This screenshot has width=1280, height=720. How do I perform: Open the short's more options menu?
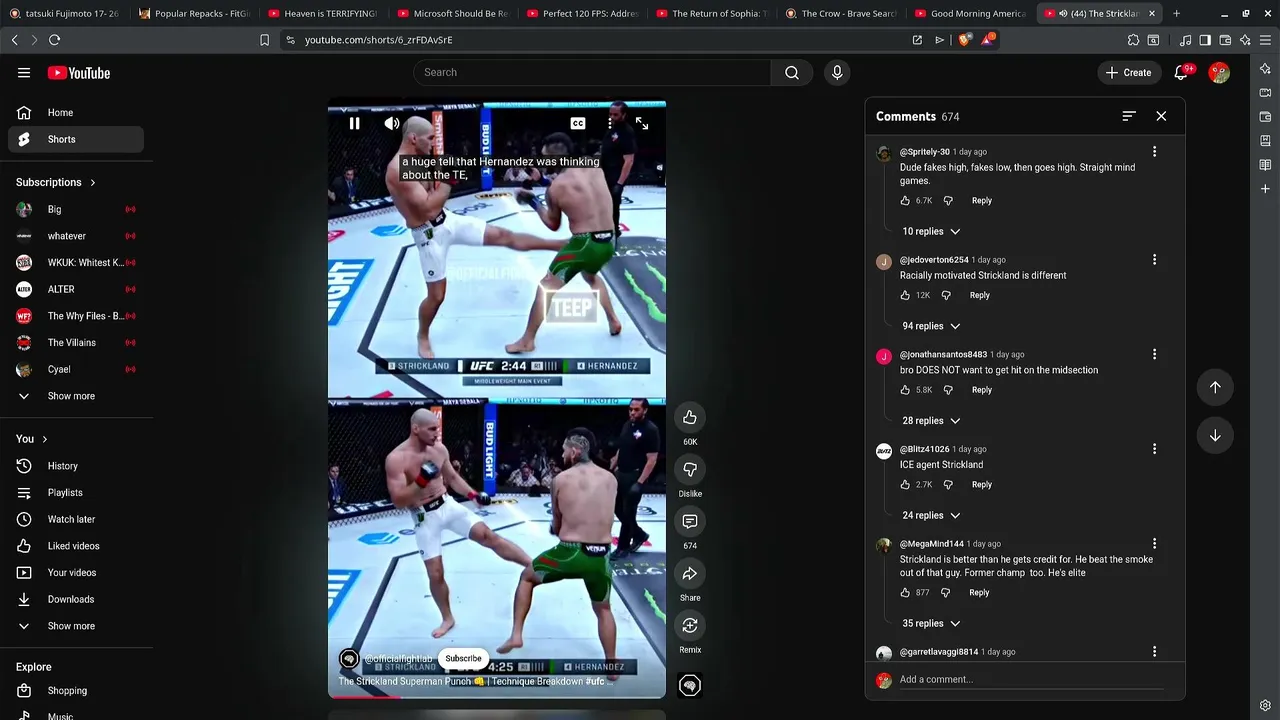click(610, 124)
